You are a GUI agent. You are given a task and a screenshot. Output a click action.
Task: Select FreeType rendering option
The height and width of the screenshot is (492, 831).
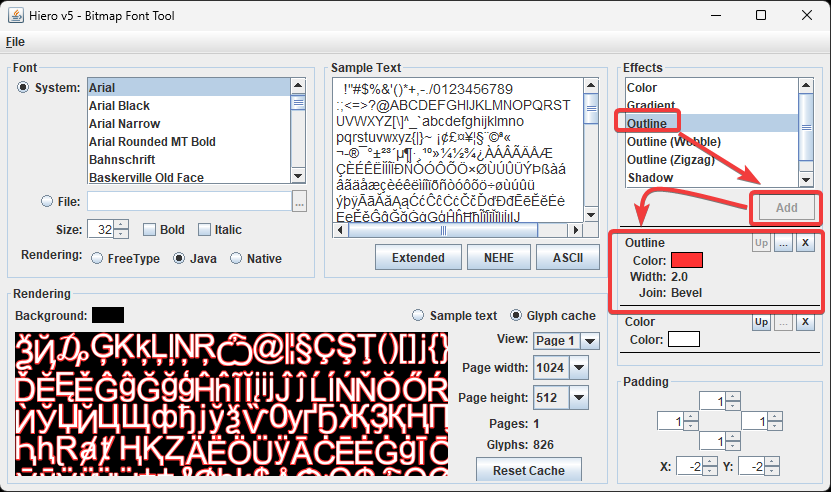tap(97, 258)
